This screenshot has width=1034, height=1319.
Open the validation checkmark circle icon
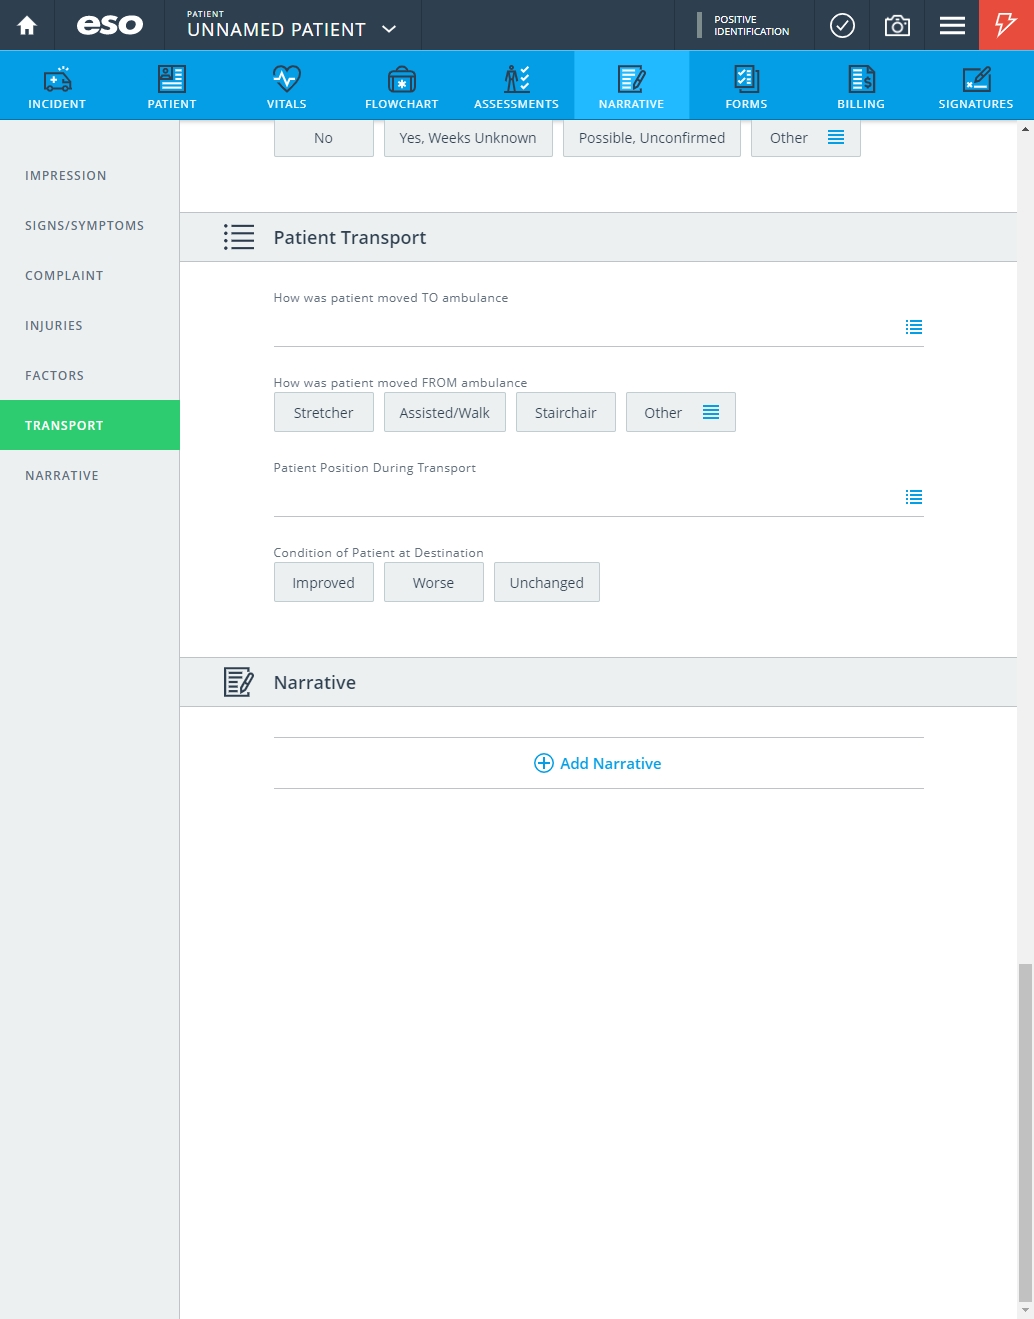842,25
